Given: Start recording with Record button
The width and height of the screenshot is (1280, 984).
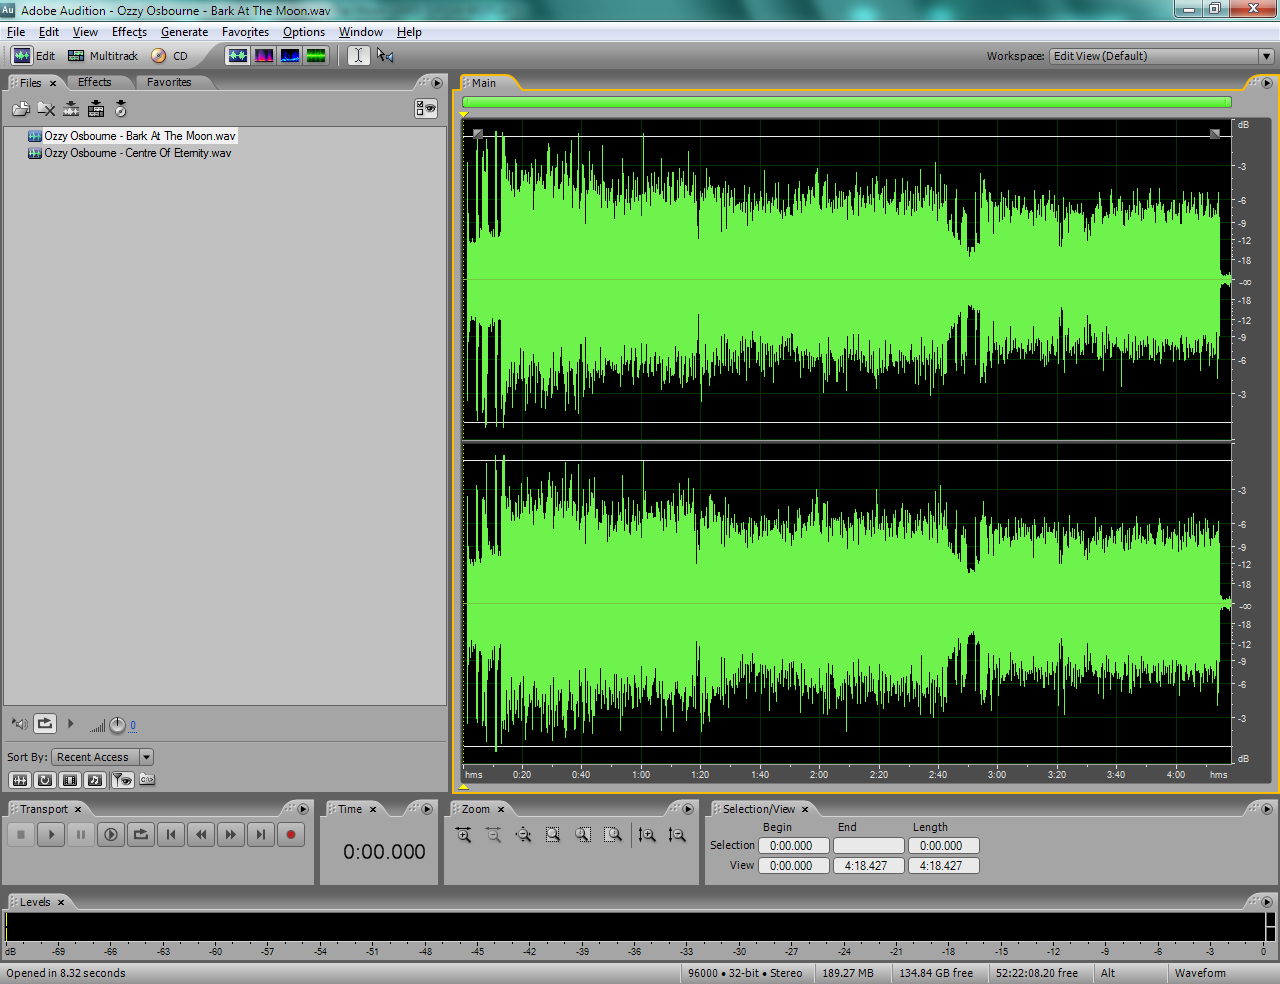Looking at the screenshot, I should coord(291,834).
